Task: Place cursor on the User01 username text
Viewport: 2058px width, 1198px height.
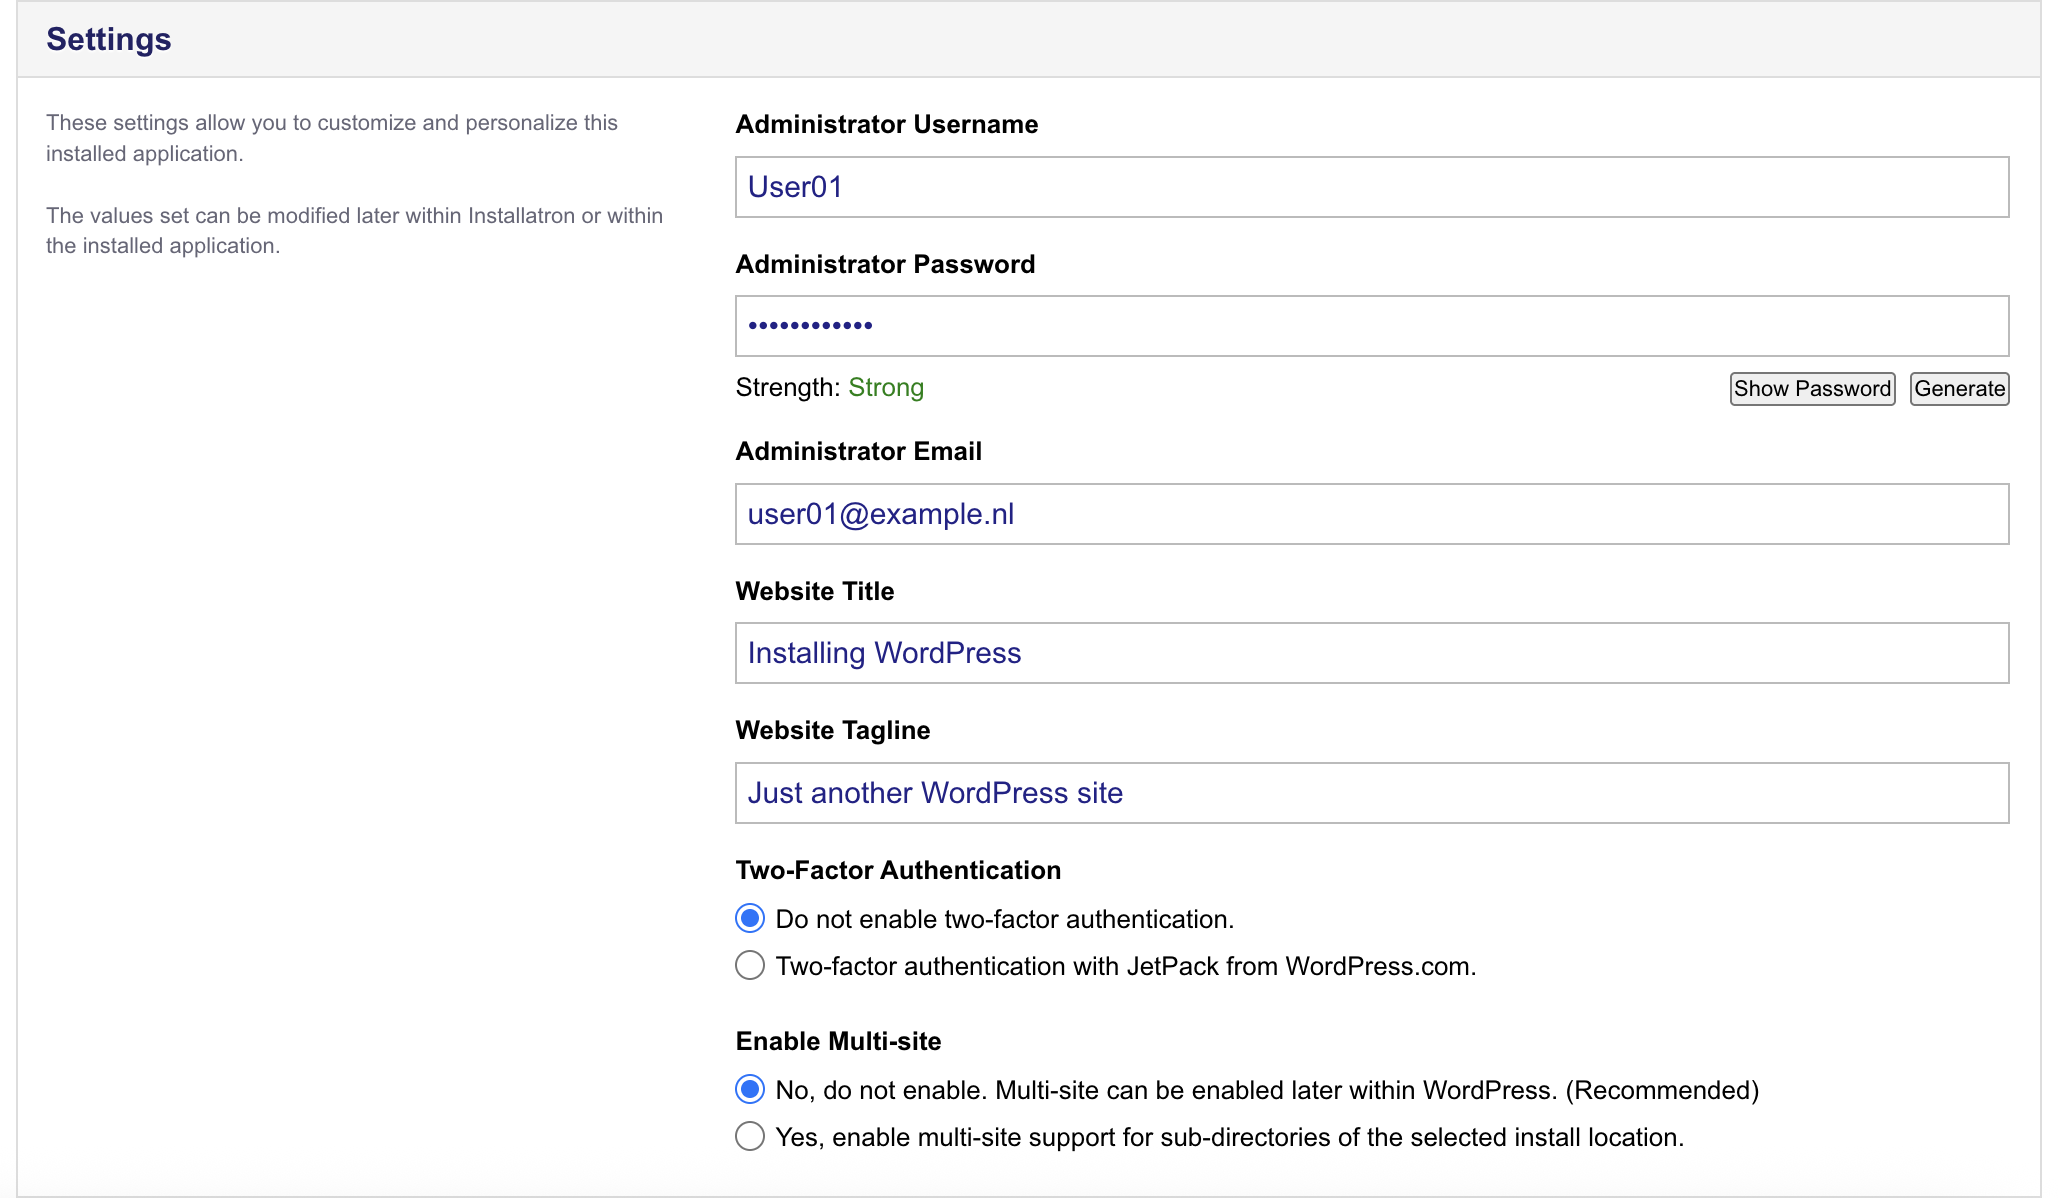Action: click(796, 187)
